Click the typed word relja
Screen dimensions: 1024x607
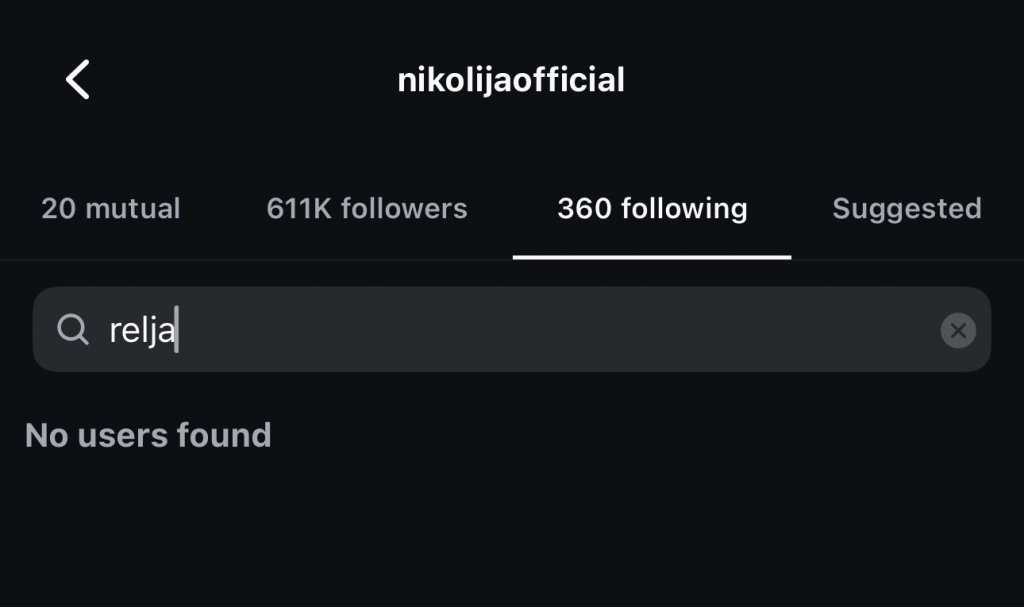(141, 330)
